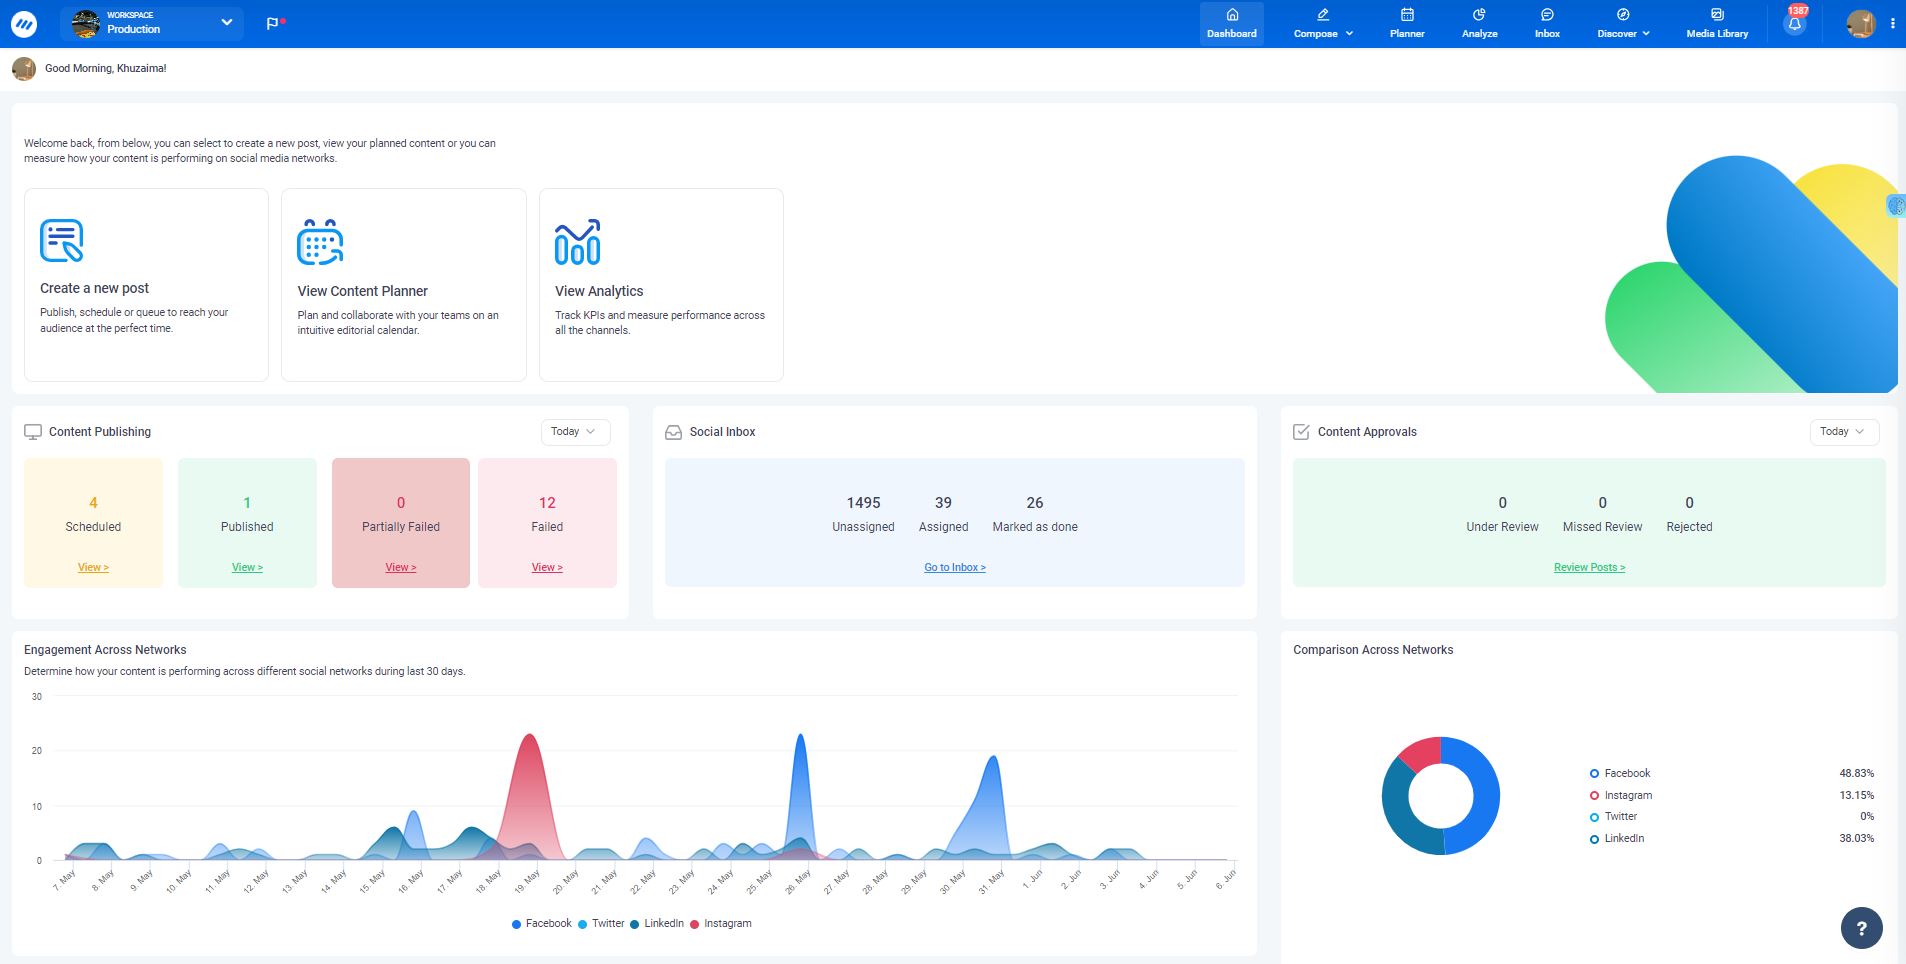Toggle LinkedIn in comparison donut legend
The image size is (1906, 964).
click(x=1617, y=838)
